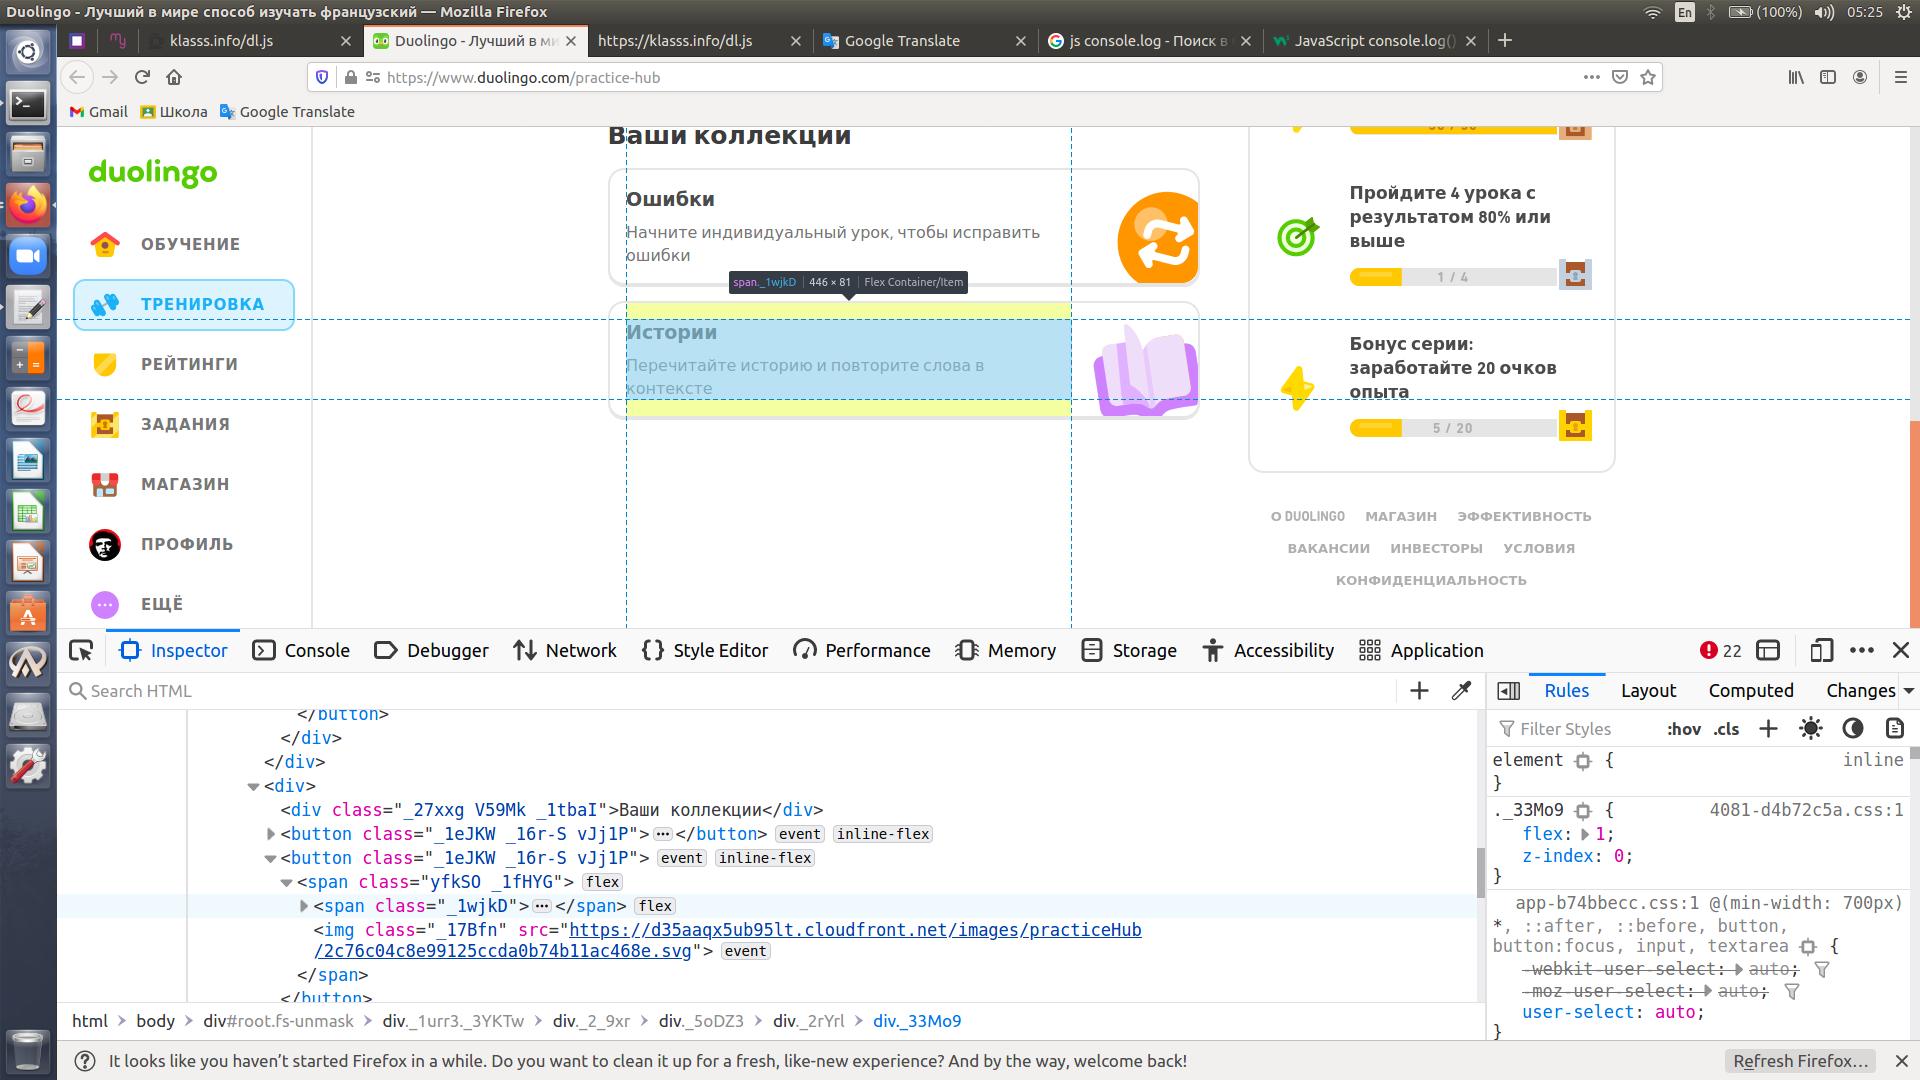The width and height of the screenshot is (1920, 1080).
Task: Toggle dark color scheme simulation
Action: point(1853,729)
